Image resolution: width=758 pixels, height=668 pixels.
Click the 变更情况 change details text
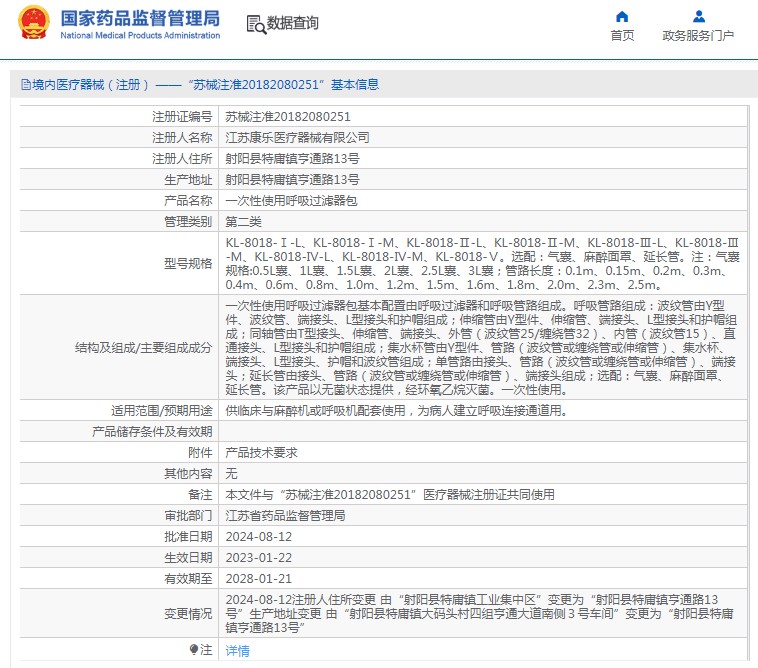pyautogui.click(x=480, y=614)
